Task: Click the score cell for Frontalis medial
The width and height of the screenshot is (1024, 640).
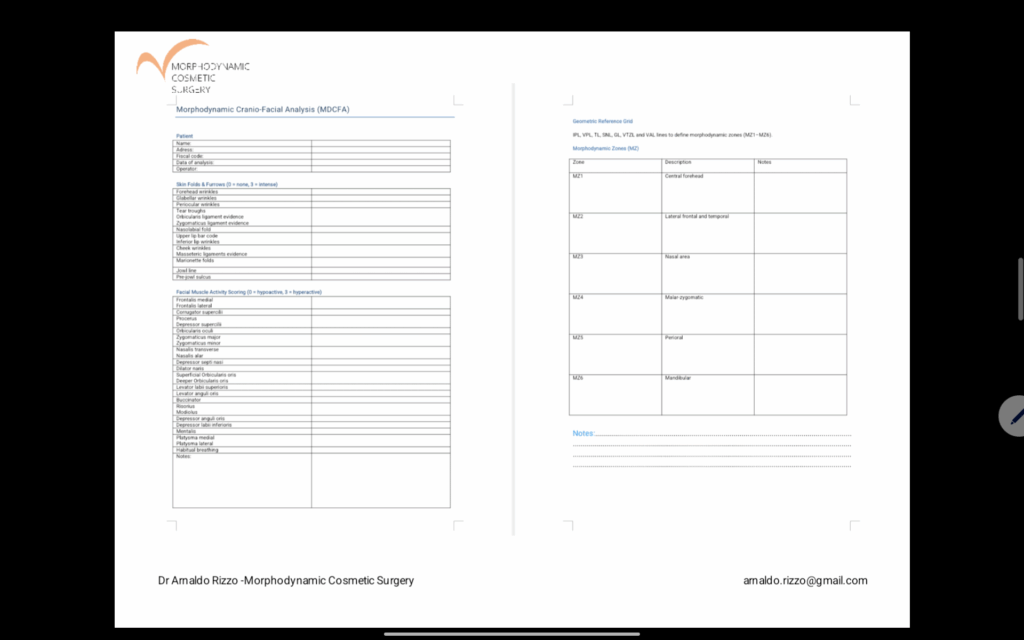Action: (380, 300)
